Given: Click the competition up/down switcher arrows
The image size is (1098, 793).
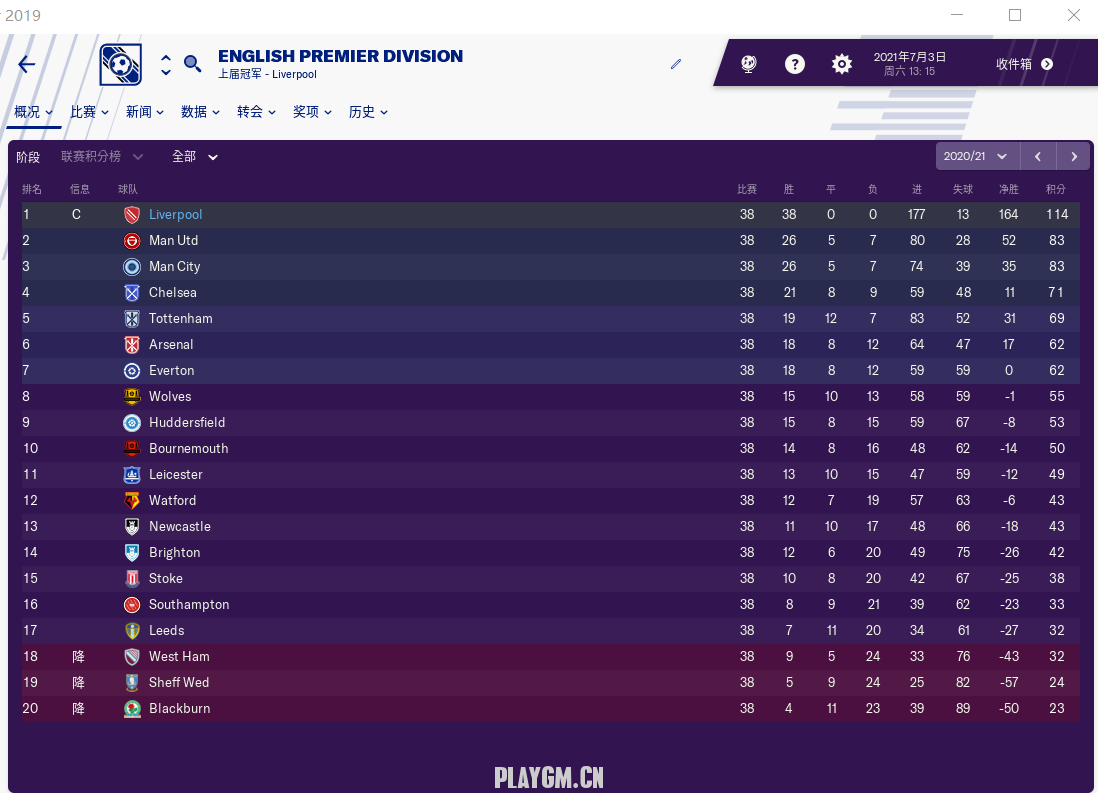Looking at the screenshot, I should point(166,64).
